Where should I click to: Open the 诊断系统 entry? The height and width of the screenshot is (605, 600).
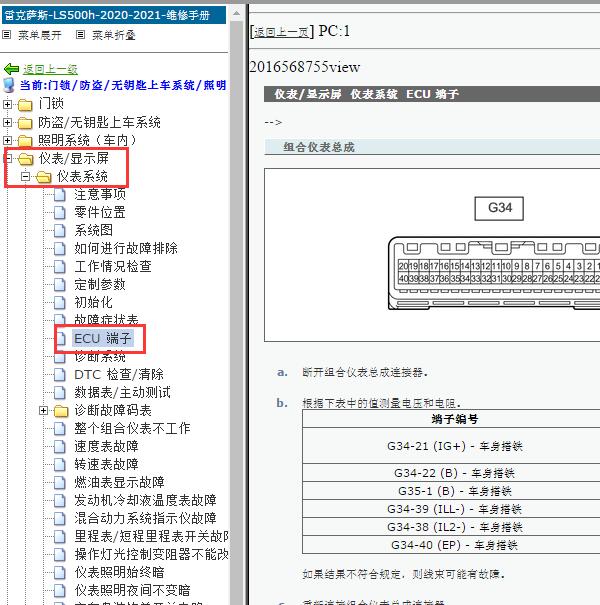pos(100,357)
